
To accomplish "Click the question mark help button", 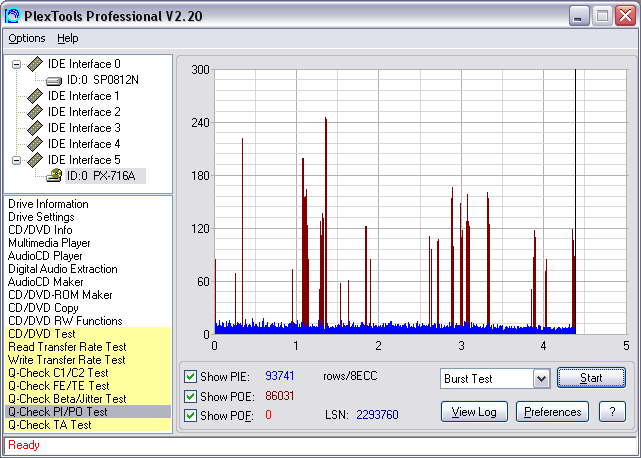I will tap(612, 412).
